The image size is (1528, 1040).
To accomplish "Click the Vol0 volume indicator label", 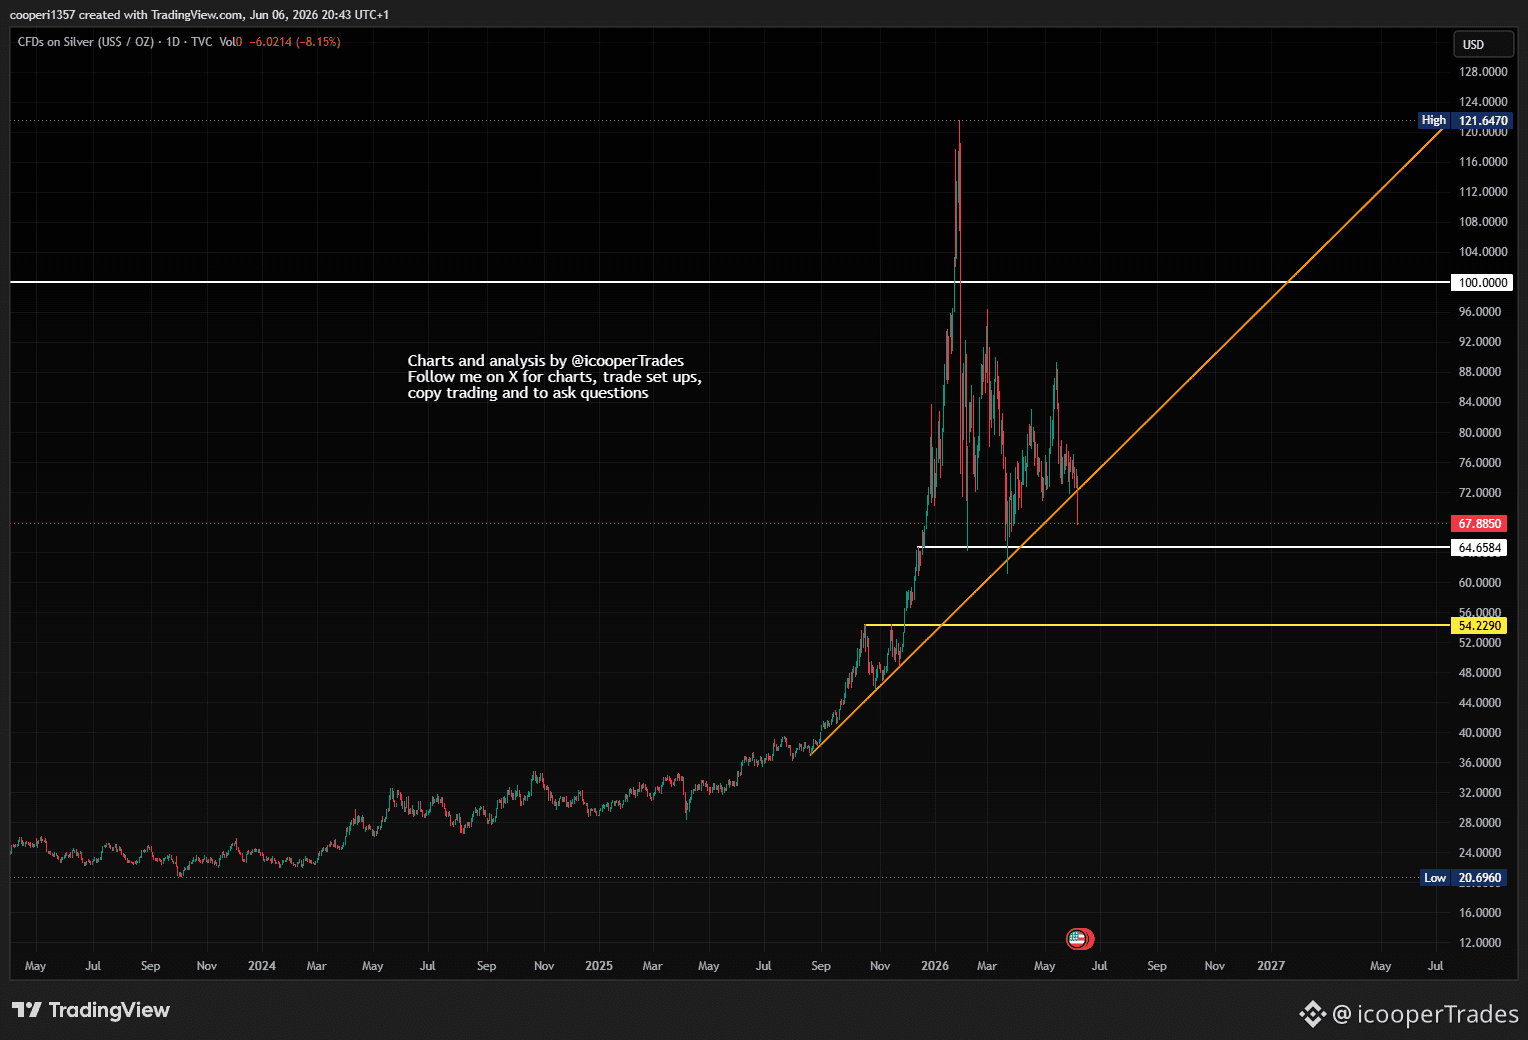I will pos(231,42).
